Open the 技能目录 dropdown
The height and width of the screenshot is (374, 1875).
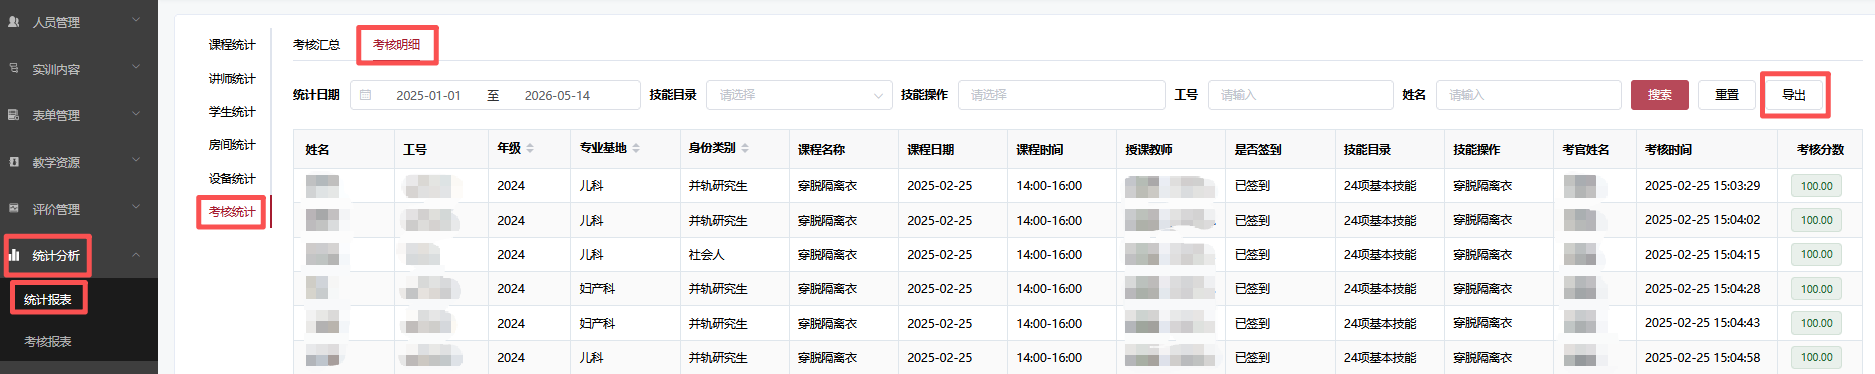(x=799, y=95)
